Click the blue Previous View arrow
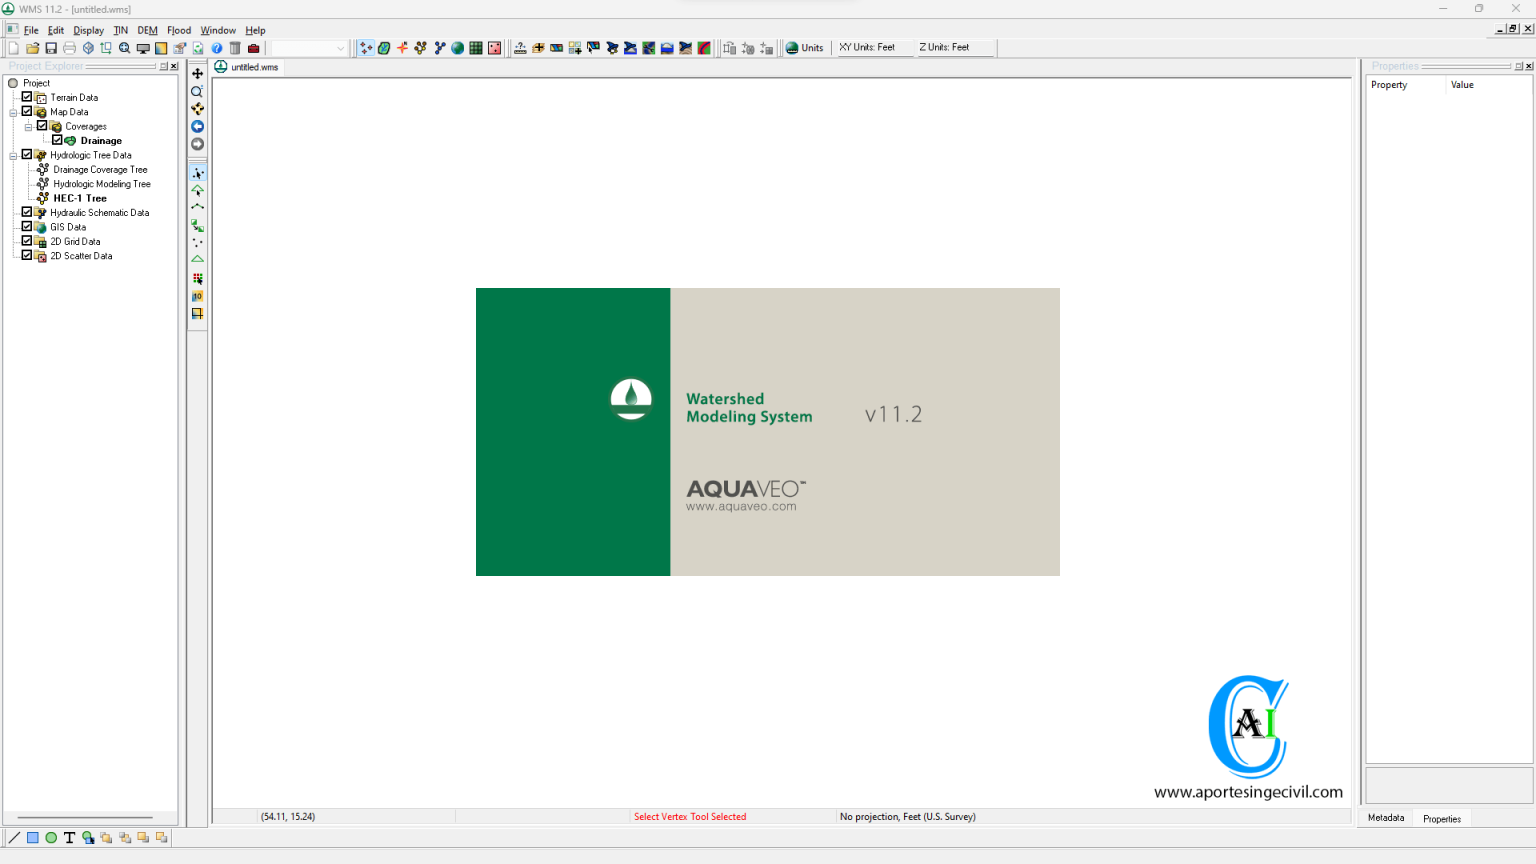This screenshot has height=864, width=1536. [197, 126]
